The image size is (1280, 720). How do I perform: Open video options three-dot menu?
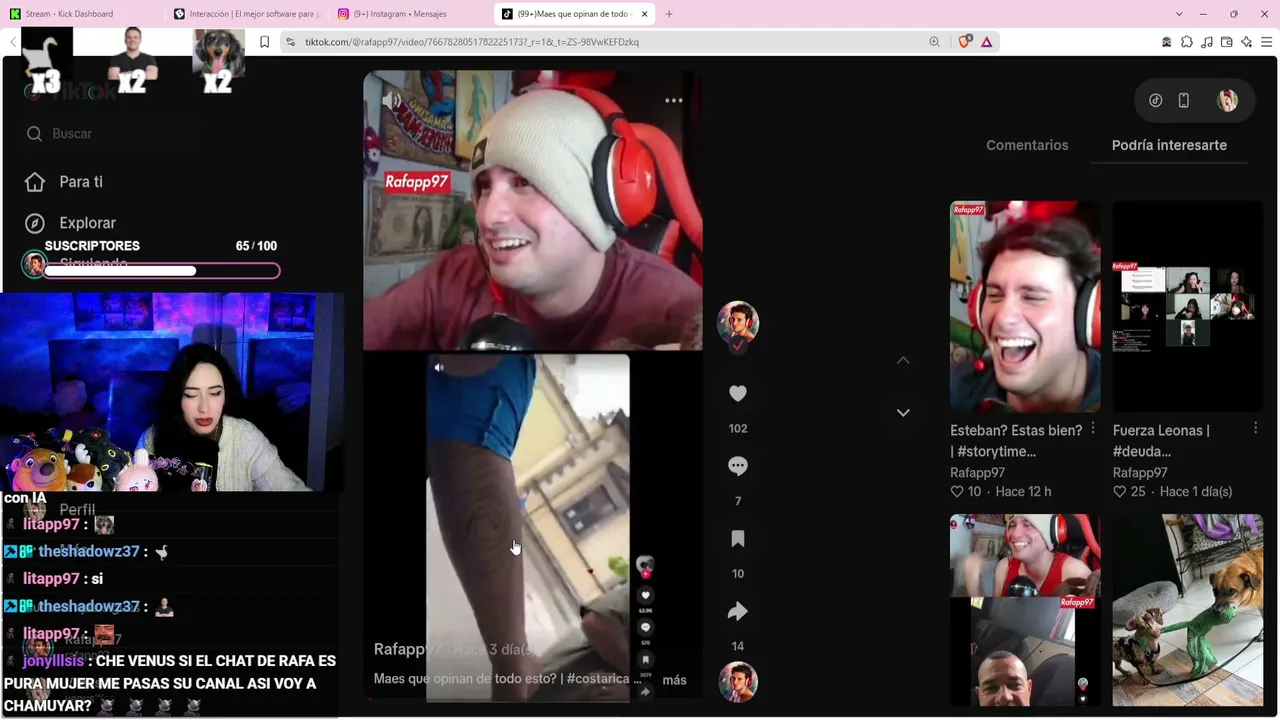[x=674, y=100]
